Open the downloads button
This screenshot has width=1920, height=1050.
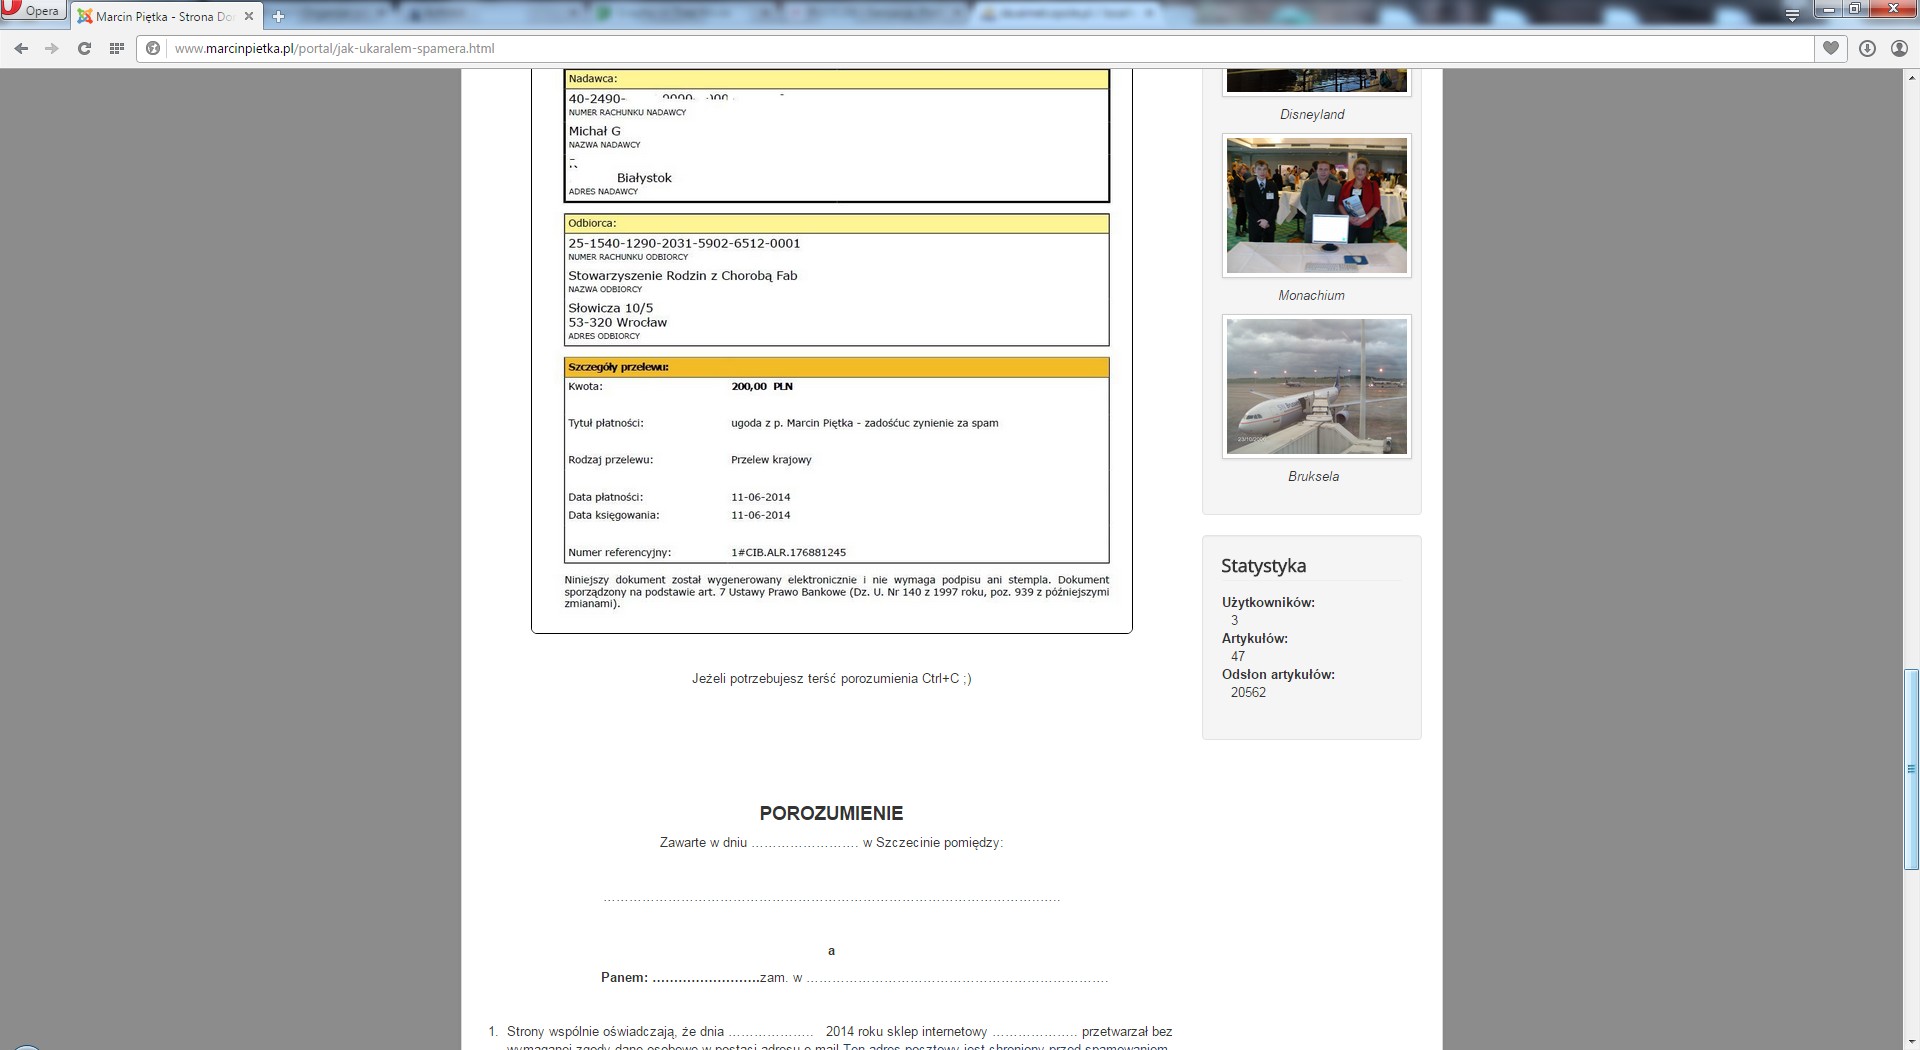[x=1867, y=48]
